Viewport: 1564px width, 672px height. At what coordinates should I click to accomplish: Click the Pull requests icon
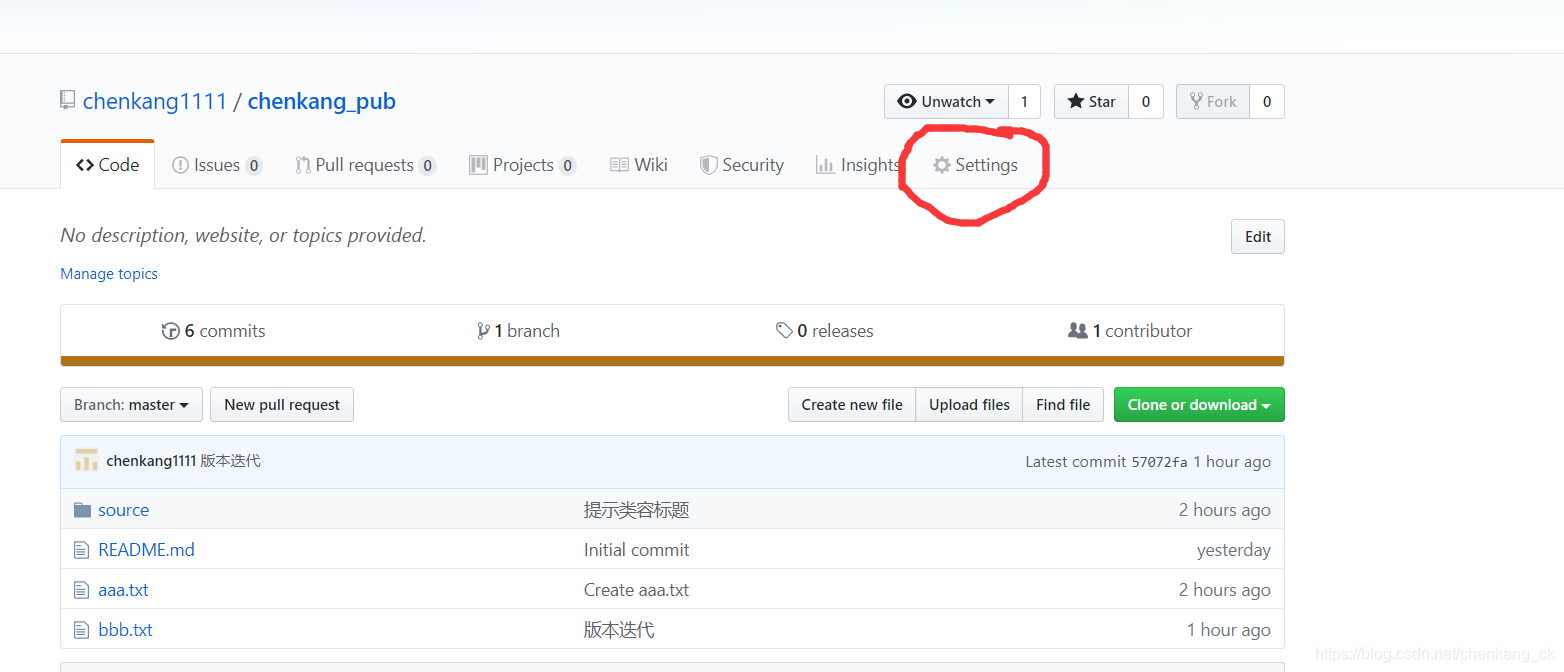point(302,165)
